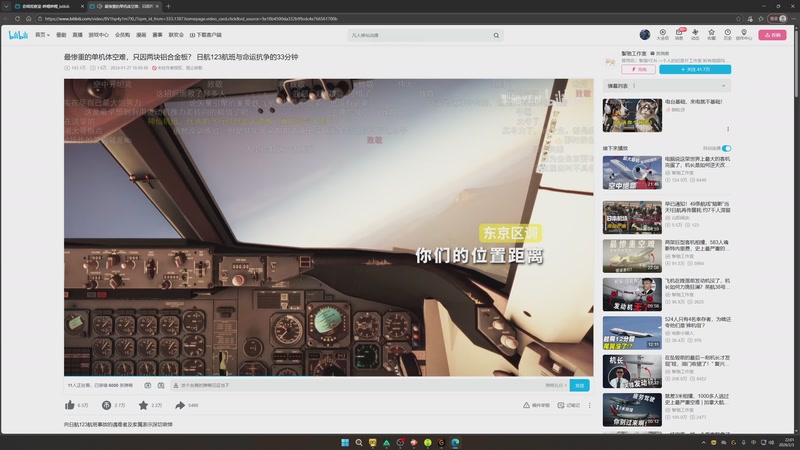Click the video player frame
This screenshot has width=800, height=450.
[x=329, y=228]
